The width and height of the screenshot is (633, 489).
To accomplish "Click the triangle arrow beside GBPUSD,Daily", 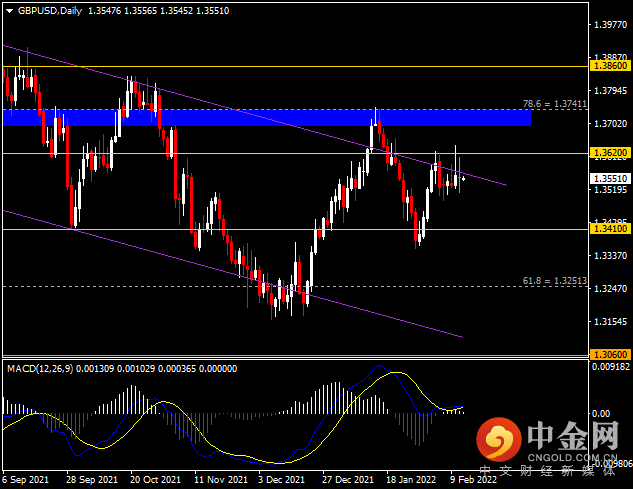I will 10,11.
